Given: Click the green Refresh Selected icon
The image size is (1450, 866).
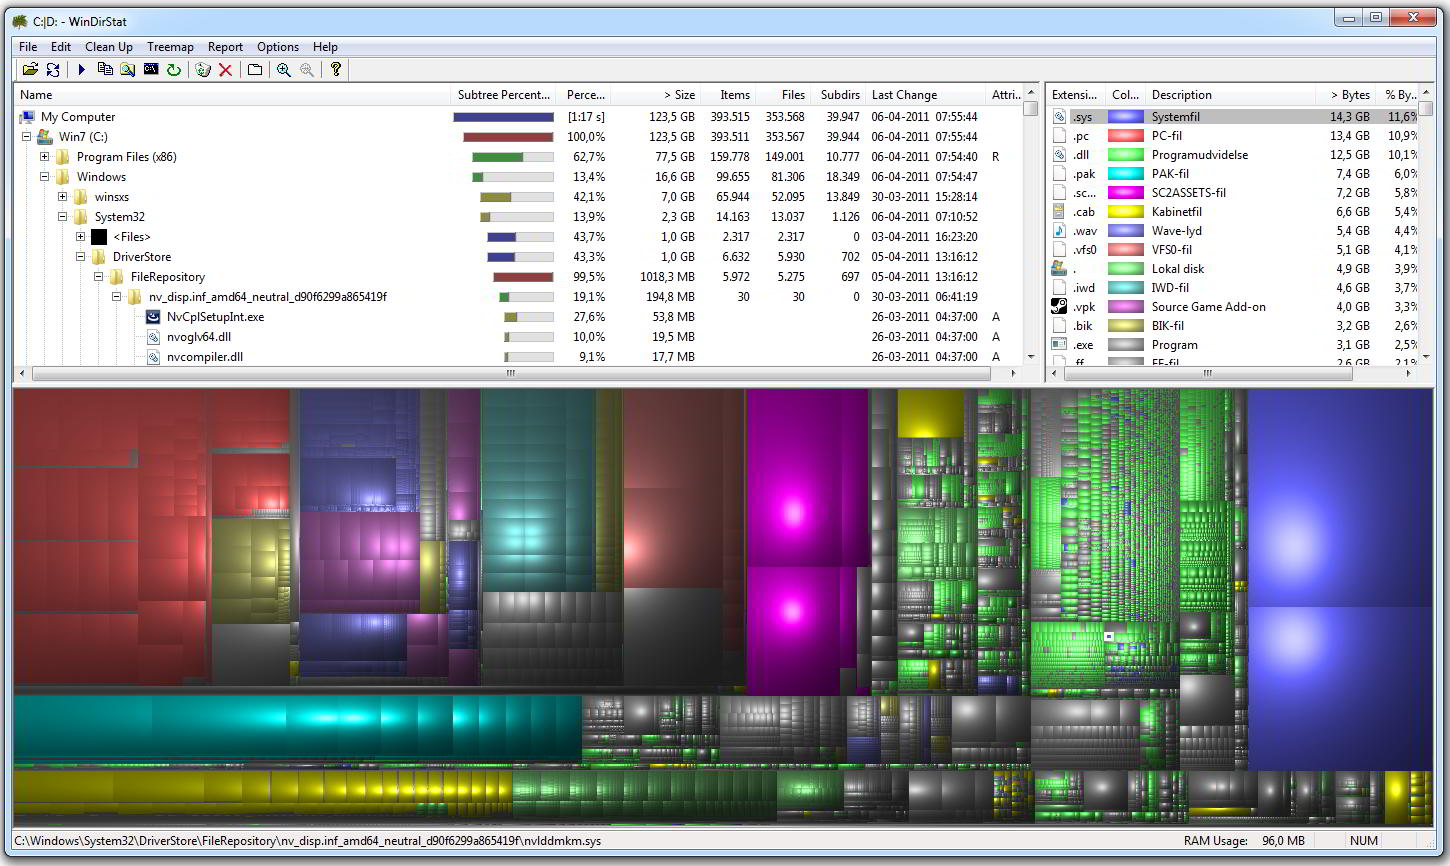Looking at the screenshot, I should pyautogui.click(x=174, y=70).
